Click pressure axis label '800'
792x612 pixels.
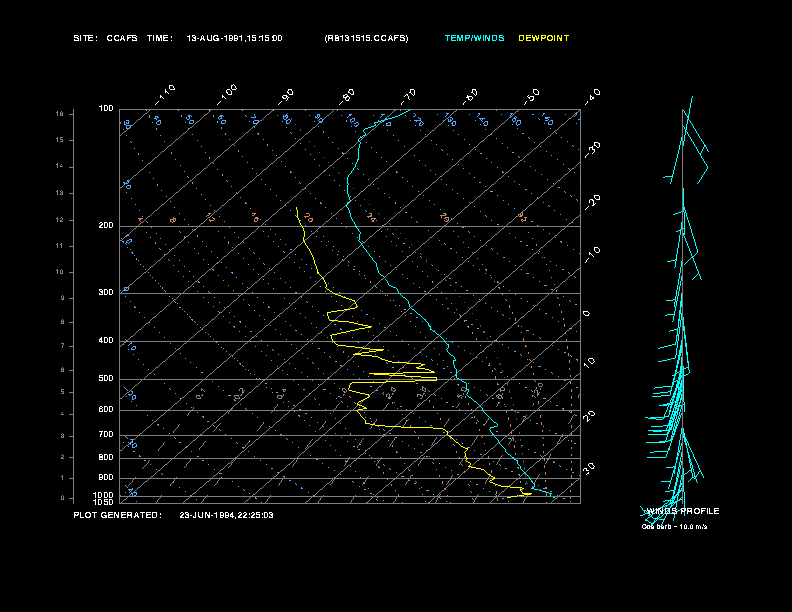click(x=106, y=457)
